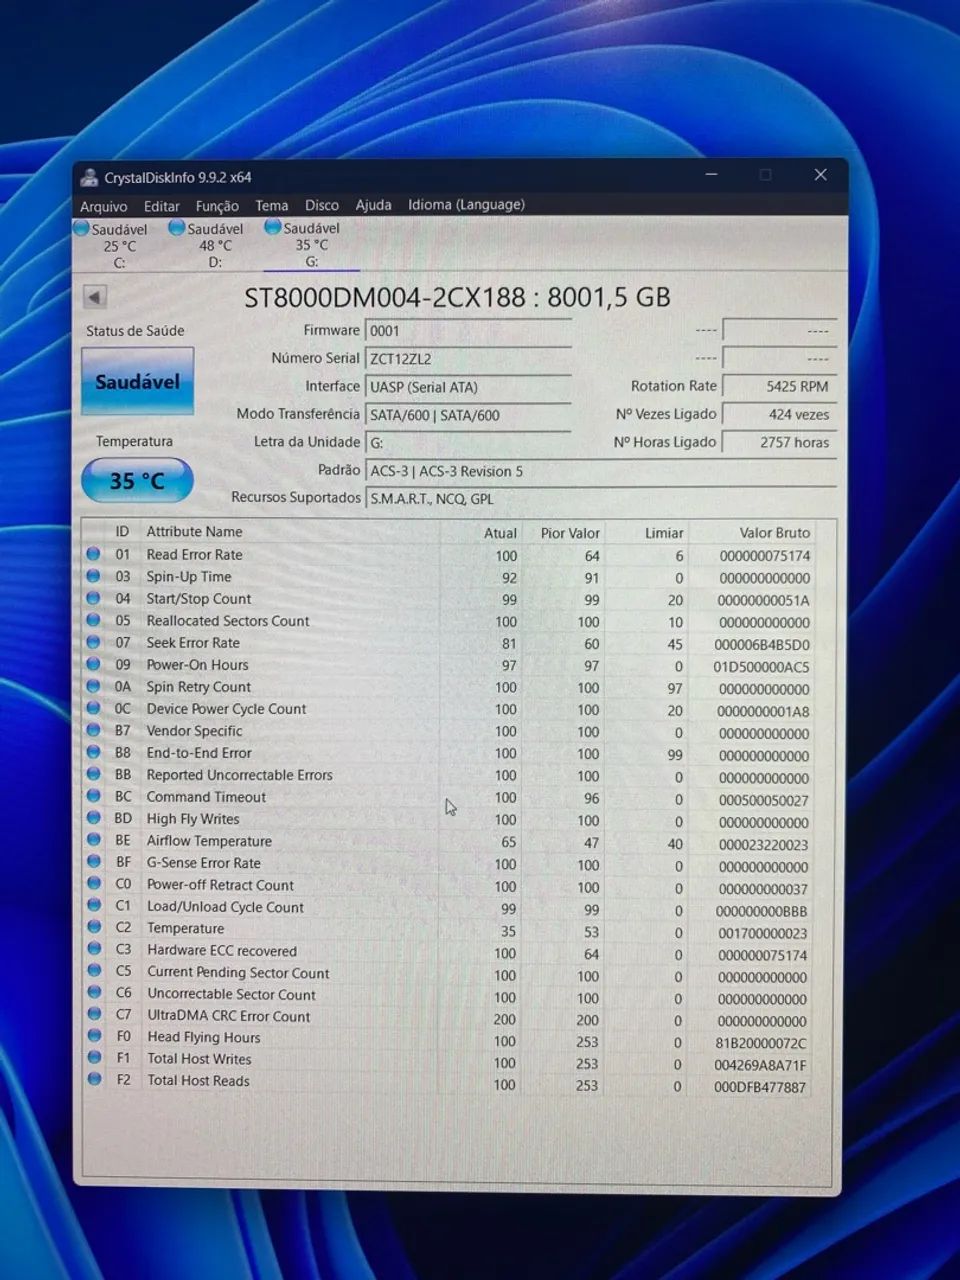
Task: Click the status dot for Start/Stop Count
Action: [x=94, y=598]
